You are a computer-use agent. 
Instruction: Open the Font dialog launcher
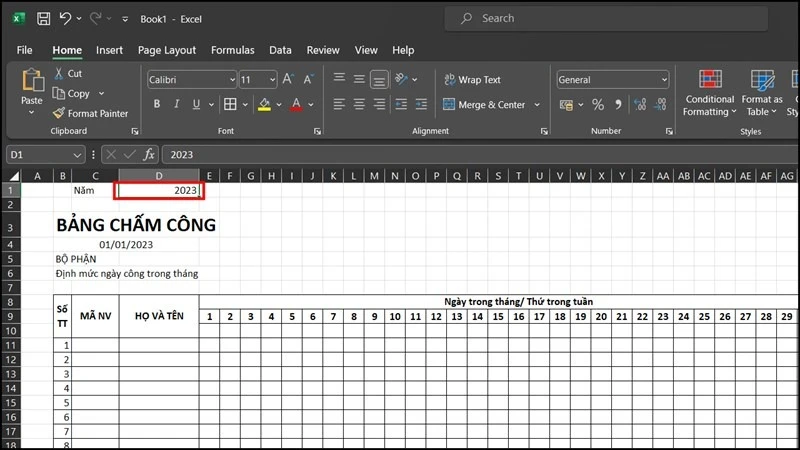tap(317, 131)
